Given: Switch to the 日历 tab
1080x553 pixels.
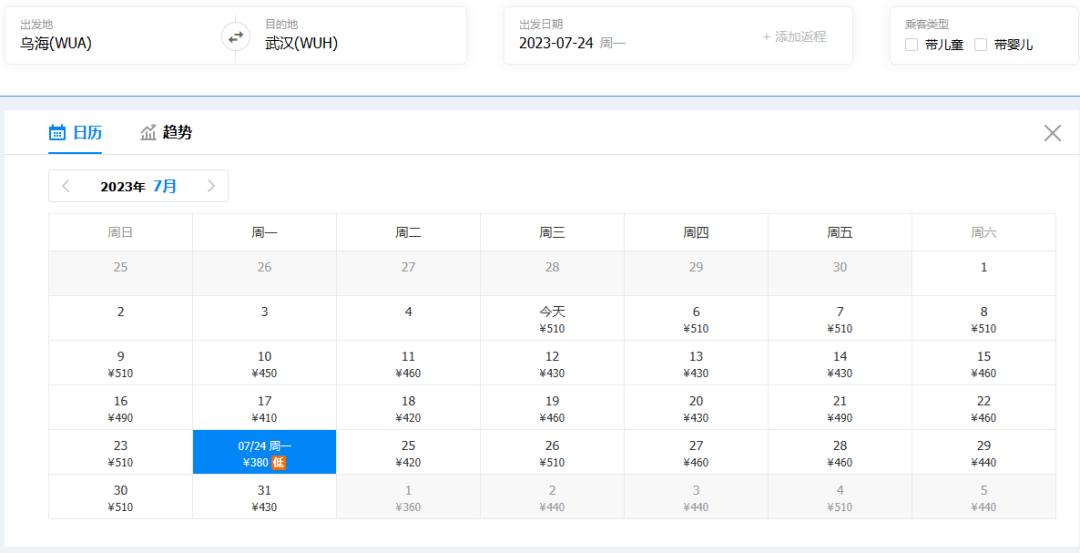Looking at the screenshot, I should (75, 132).
